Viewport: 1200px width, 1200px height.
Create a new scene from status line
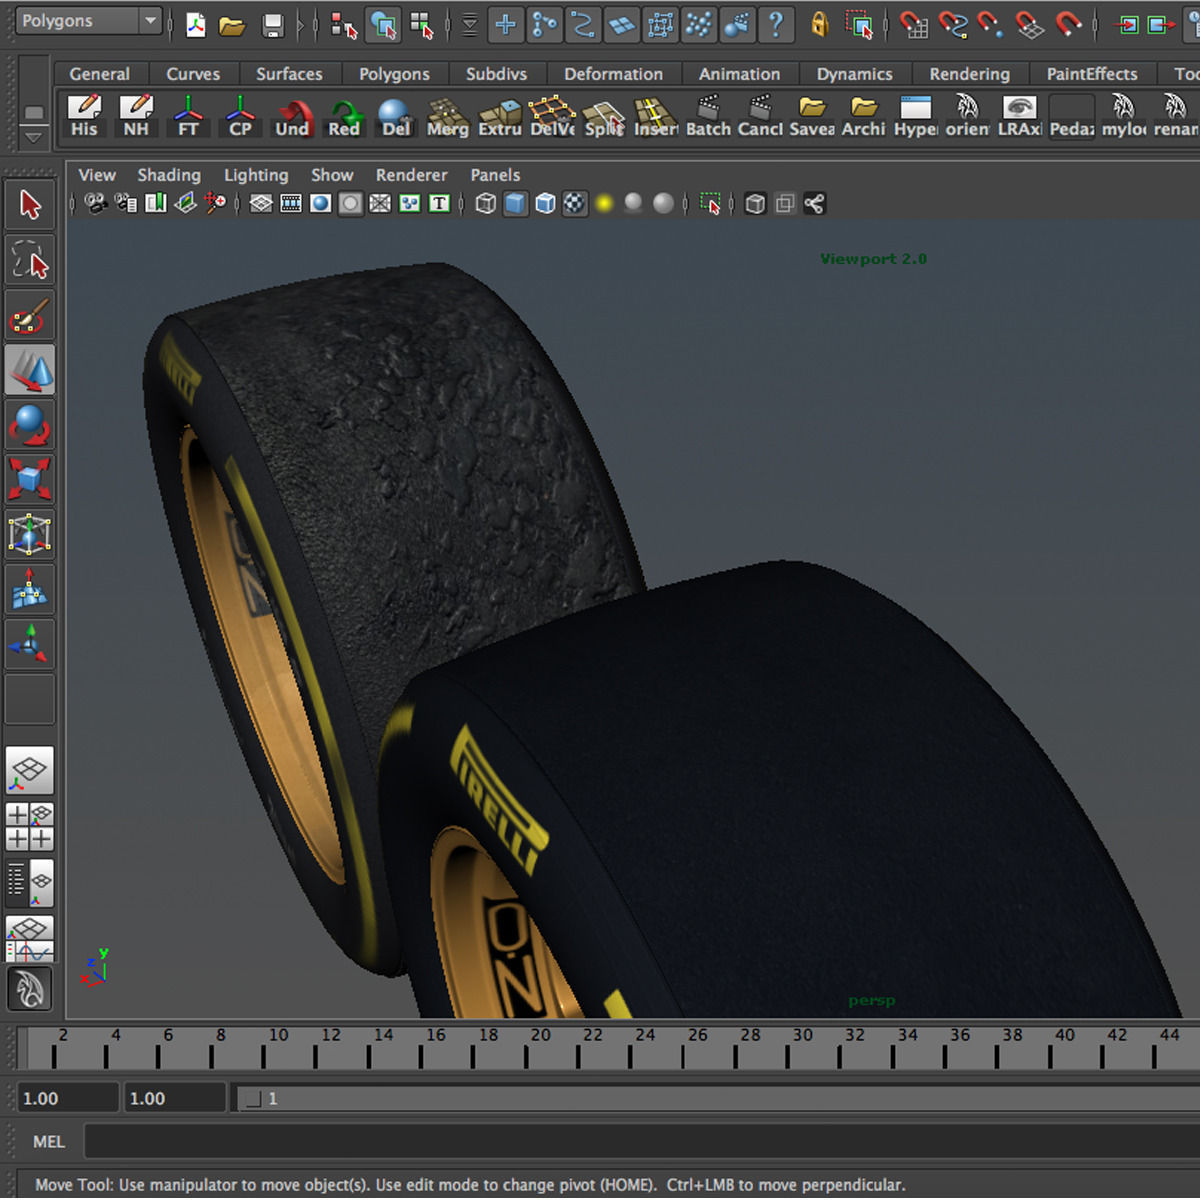click(196, 24)
